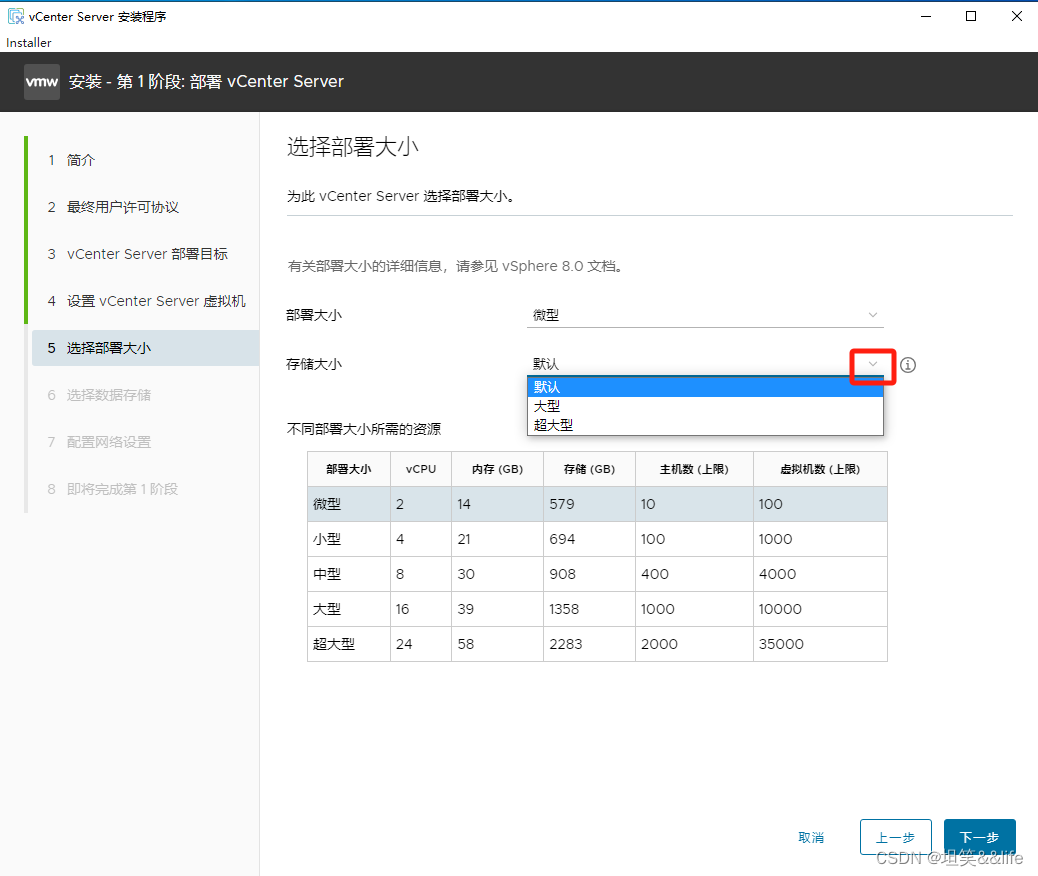Click the 取消 link
This screenshot has width=1038, height=876.
click(x=811, y=838)
